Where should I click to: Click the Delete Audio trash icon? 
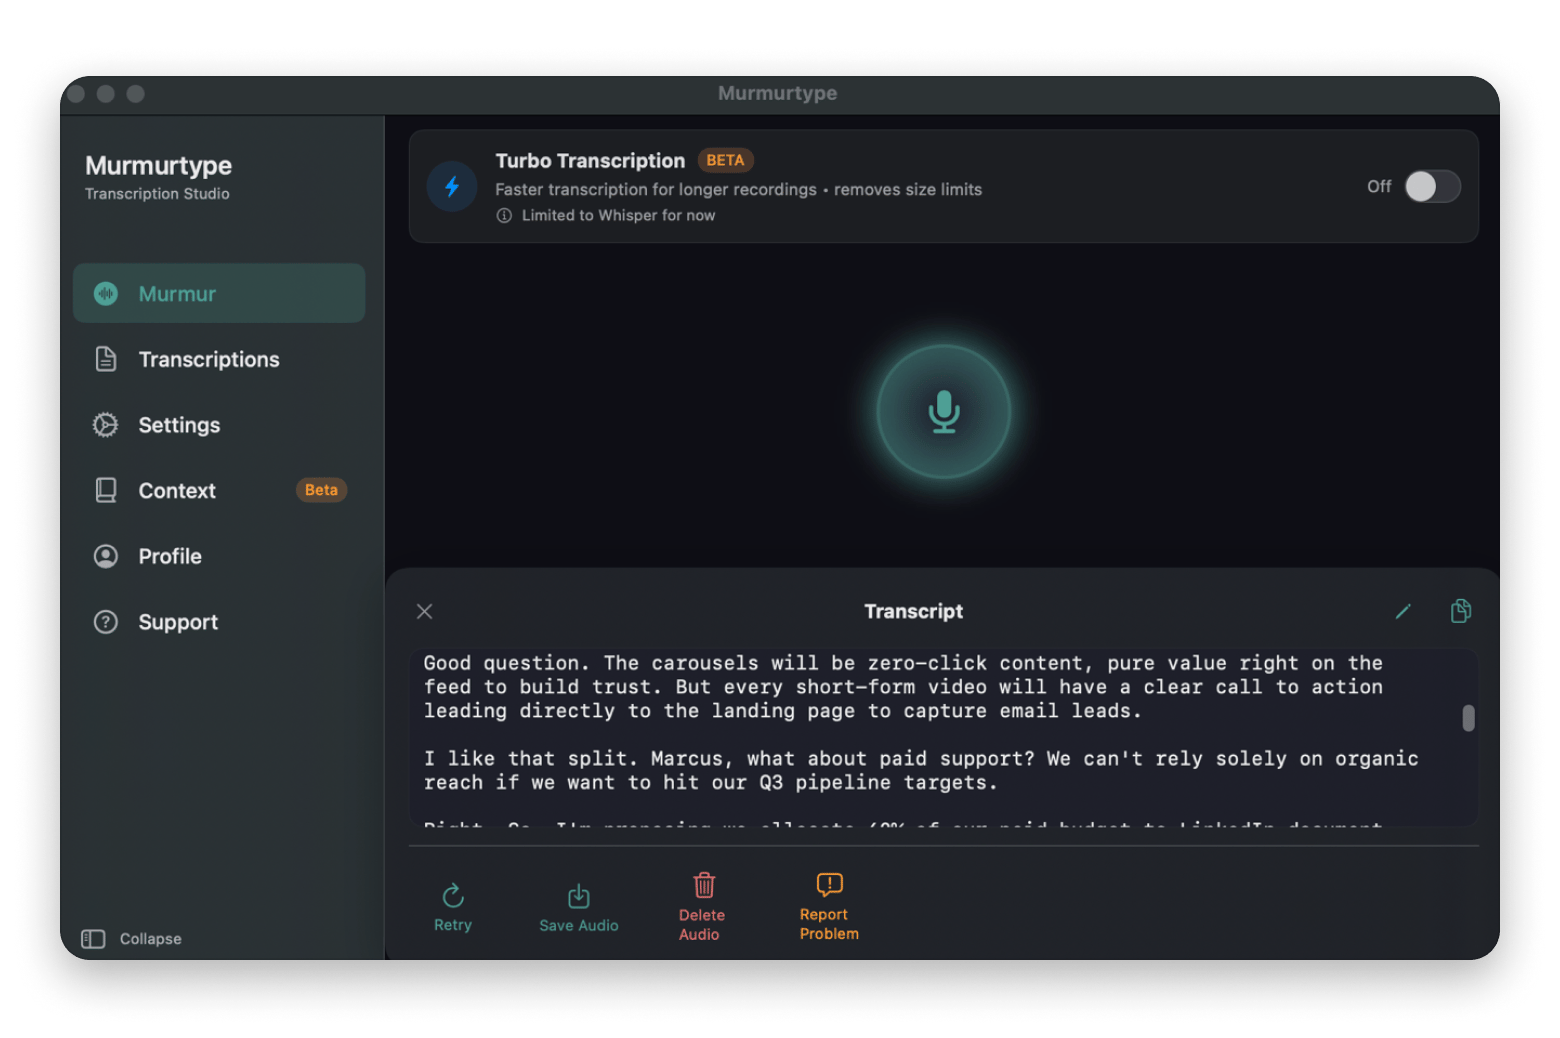click(x=704, y=885)
